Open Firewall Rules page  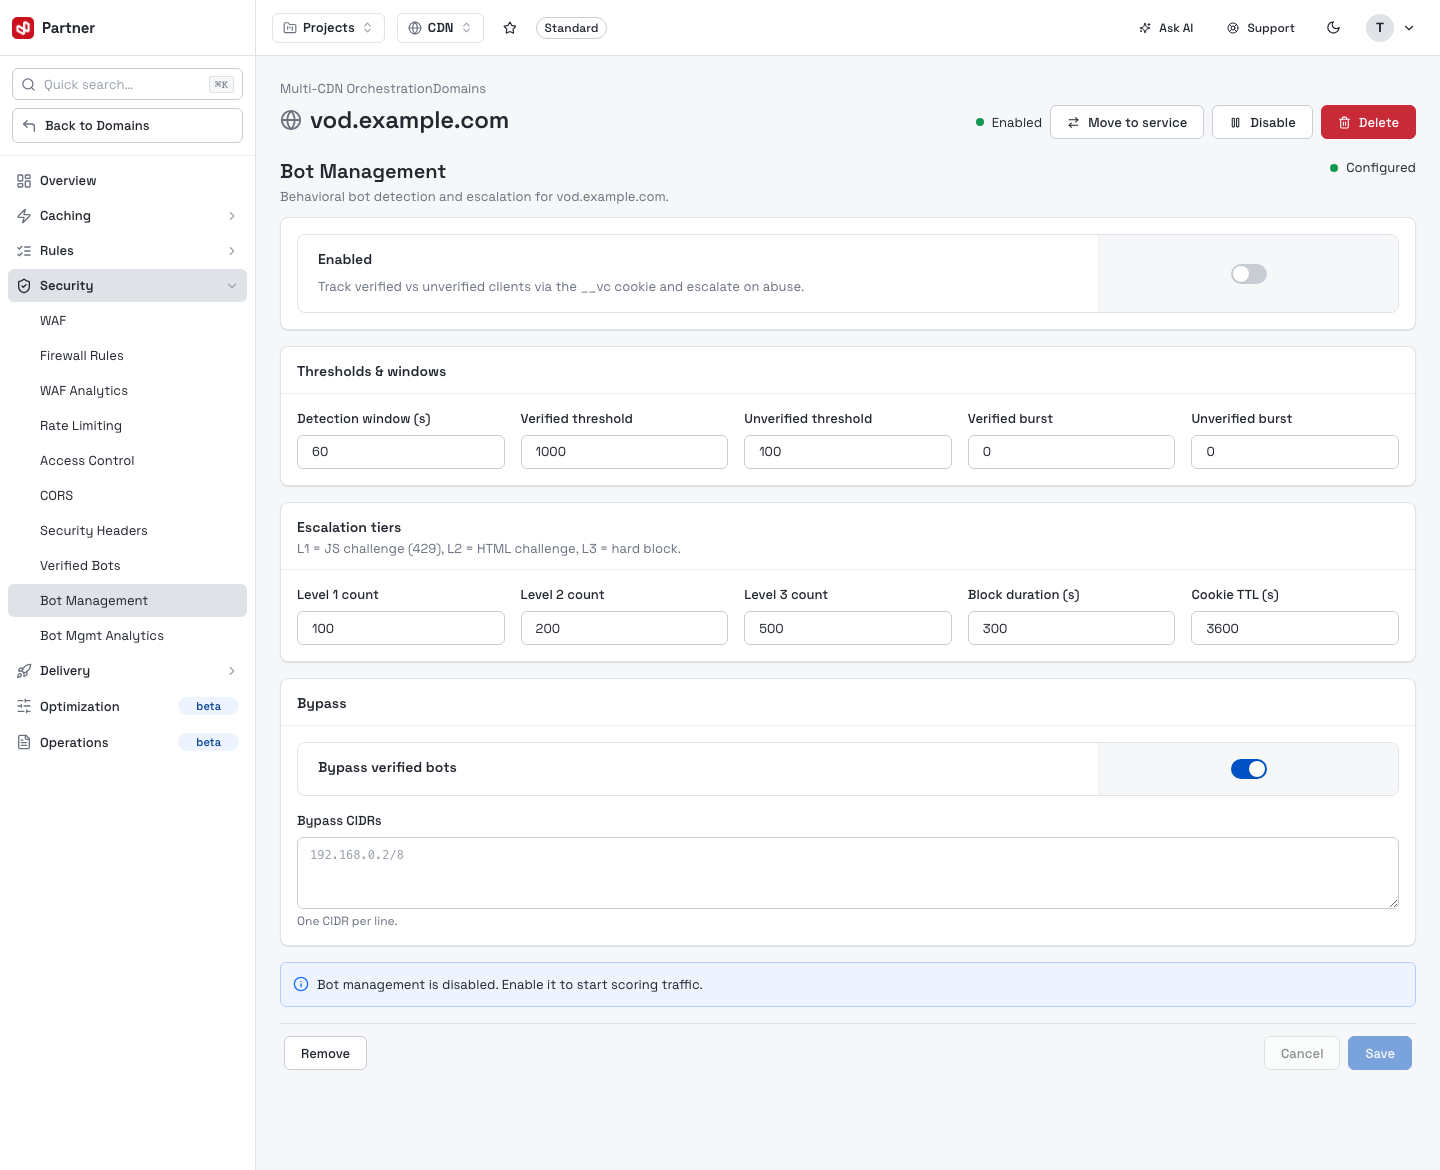coord(127,356)
